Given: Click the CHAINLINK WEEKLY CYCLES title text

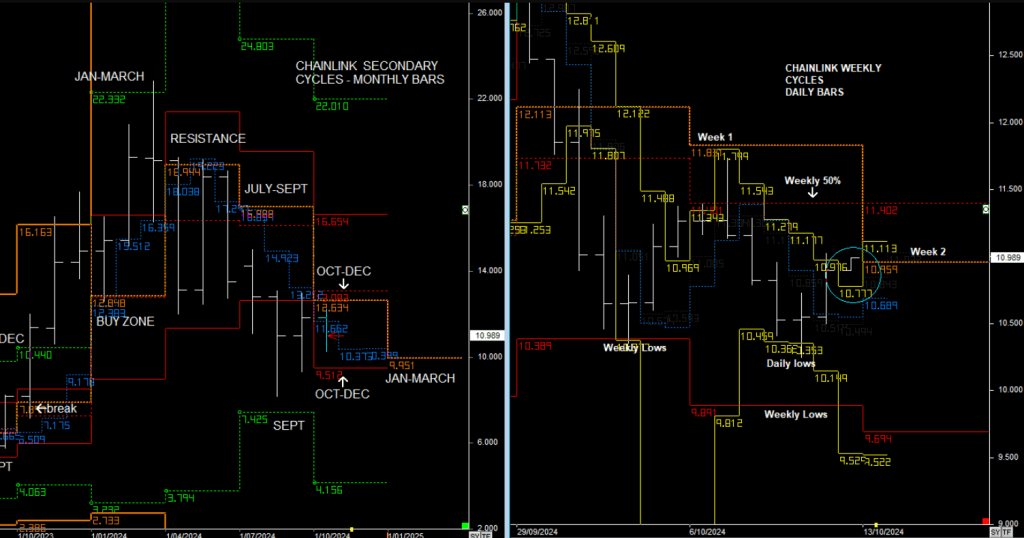Looking at the screenshot, I should [x=833, y=80].
